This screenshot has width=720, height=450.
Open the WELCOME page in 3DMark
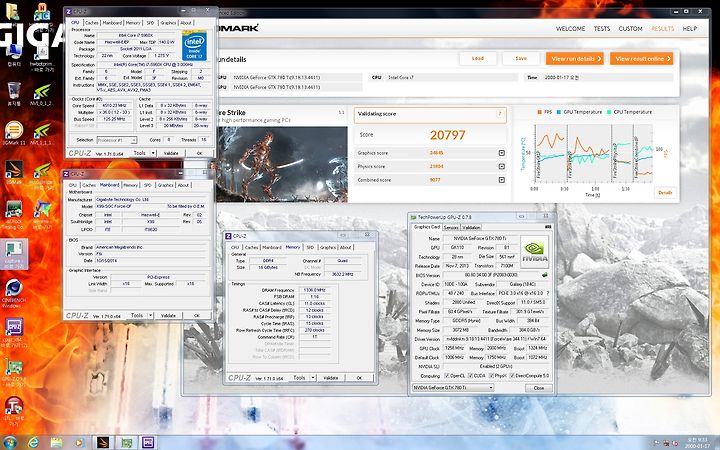coord(570,28)
